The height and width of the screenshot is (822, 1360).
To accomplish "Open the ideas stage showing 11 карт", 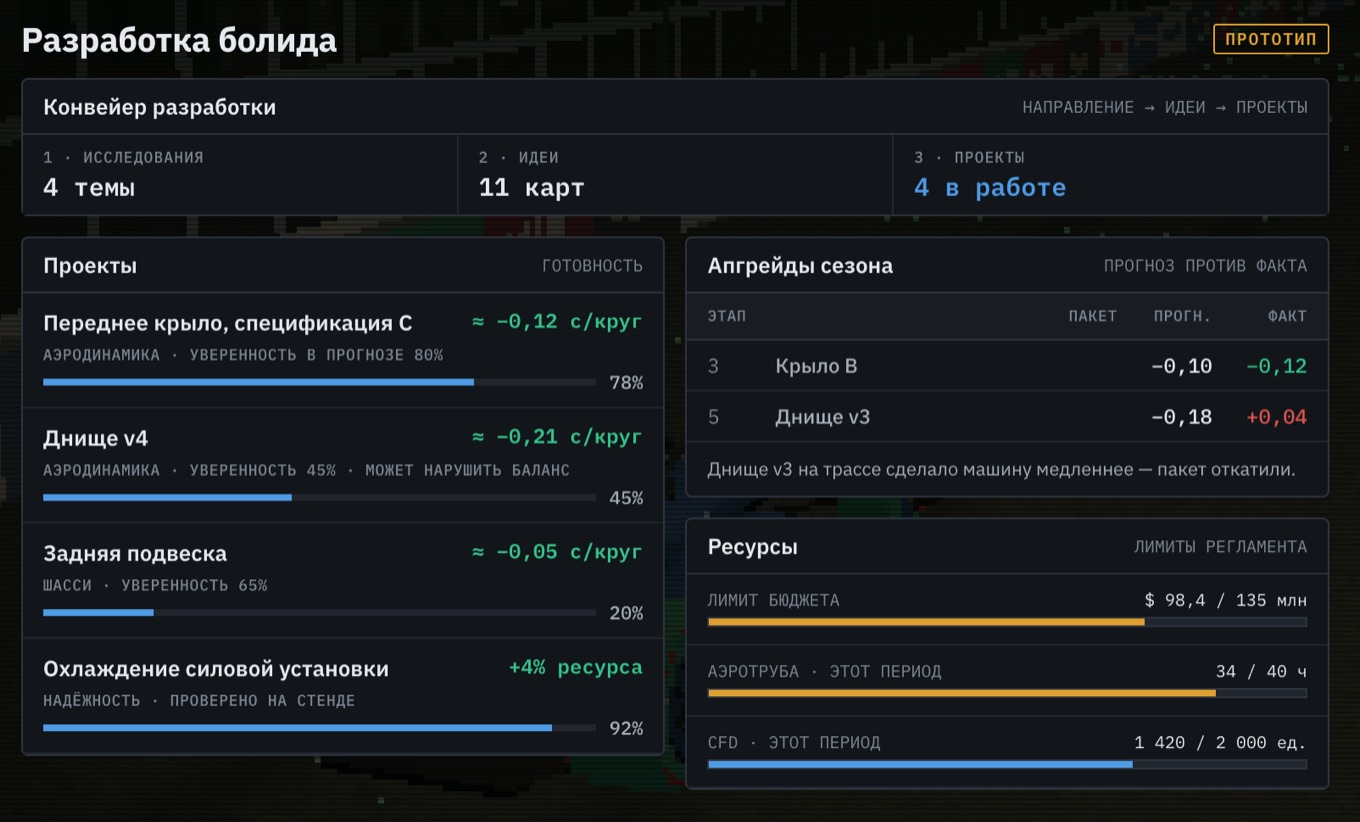I will 675,174.
